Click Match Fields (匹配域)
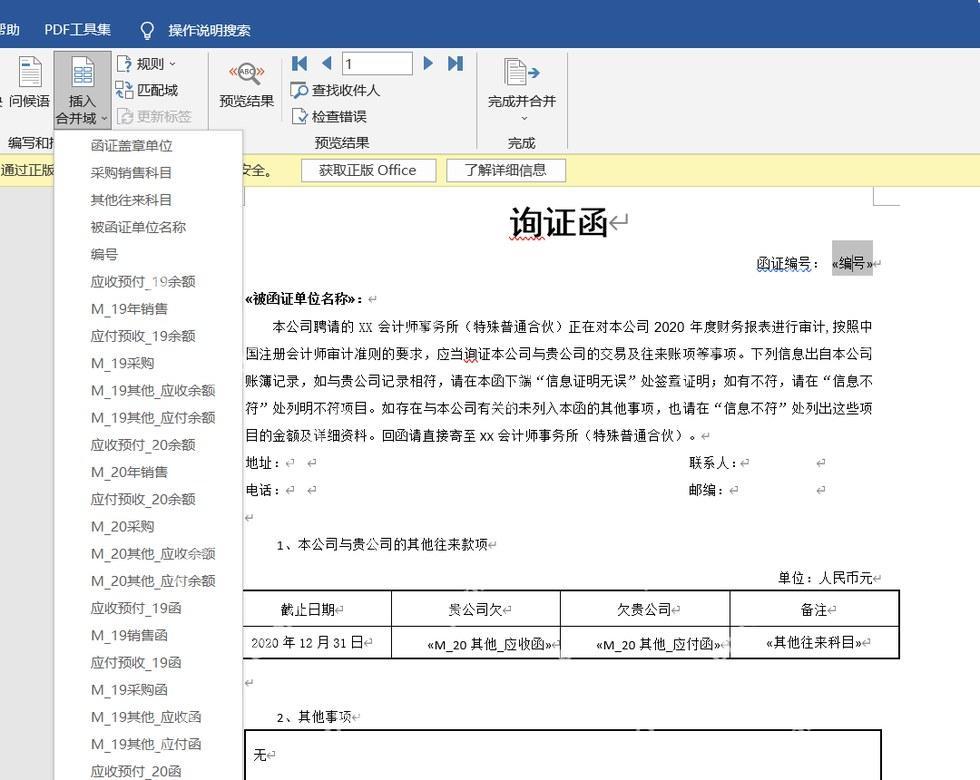Image resolution: width=980 pixels, height=780 pixels. point(148,90)
